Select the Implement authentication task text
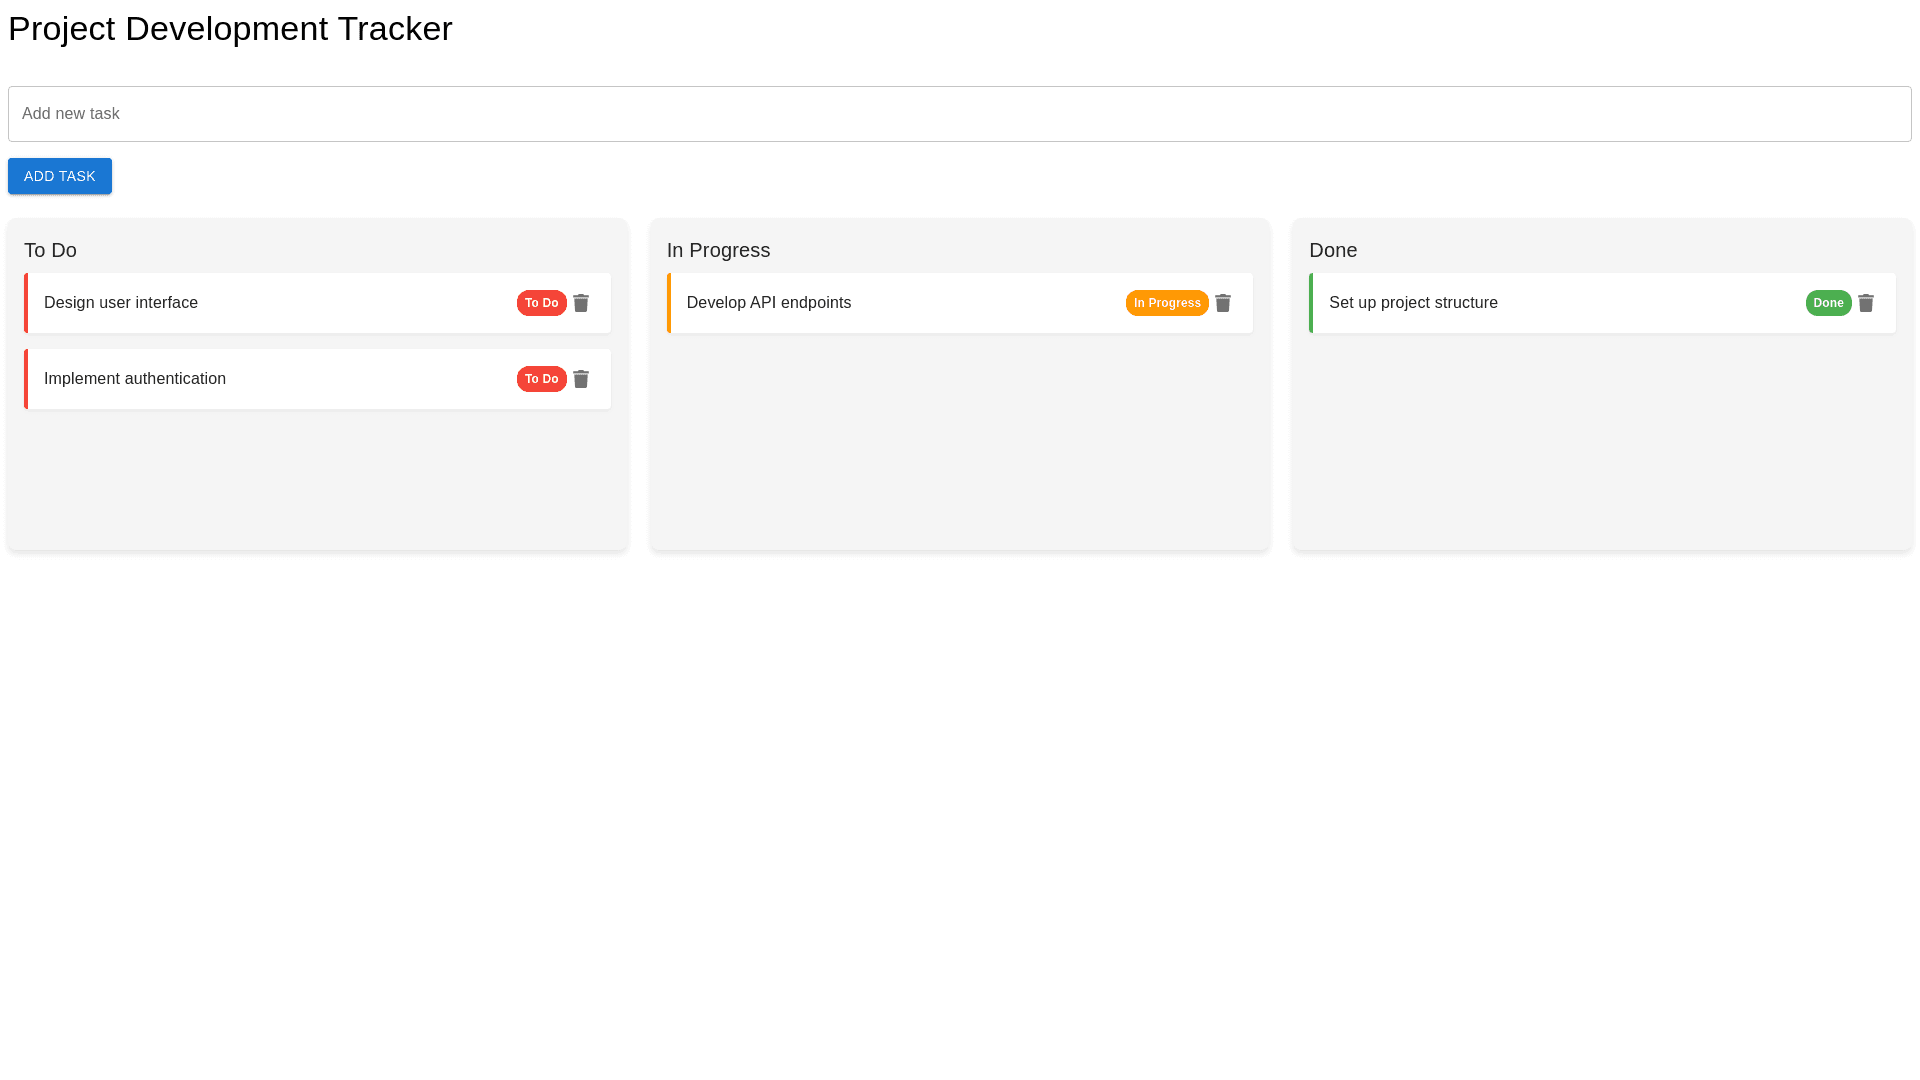The image size is (1920, 1080). tap(135, 379)
